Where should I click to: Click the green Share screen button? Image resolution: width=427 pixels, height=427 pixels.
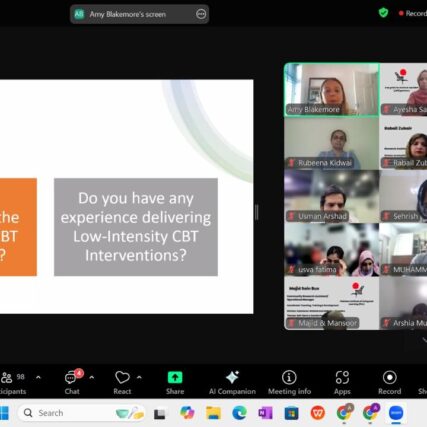pos(175,383)
